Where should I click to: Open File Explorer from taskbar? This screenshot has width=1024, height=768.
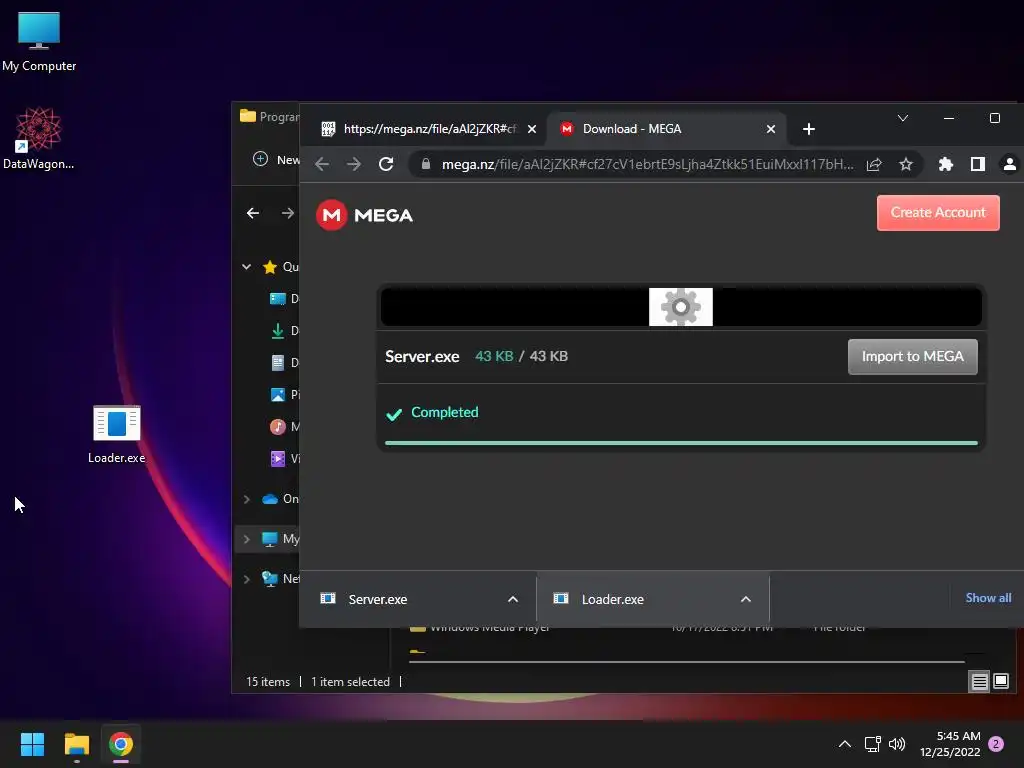point(76,744)
